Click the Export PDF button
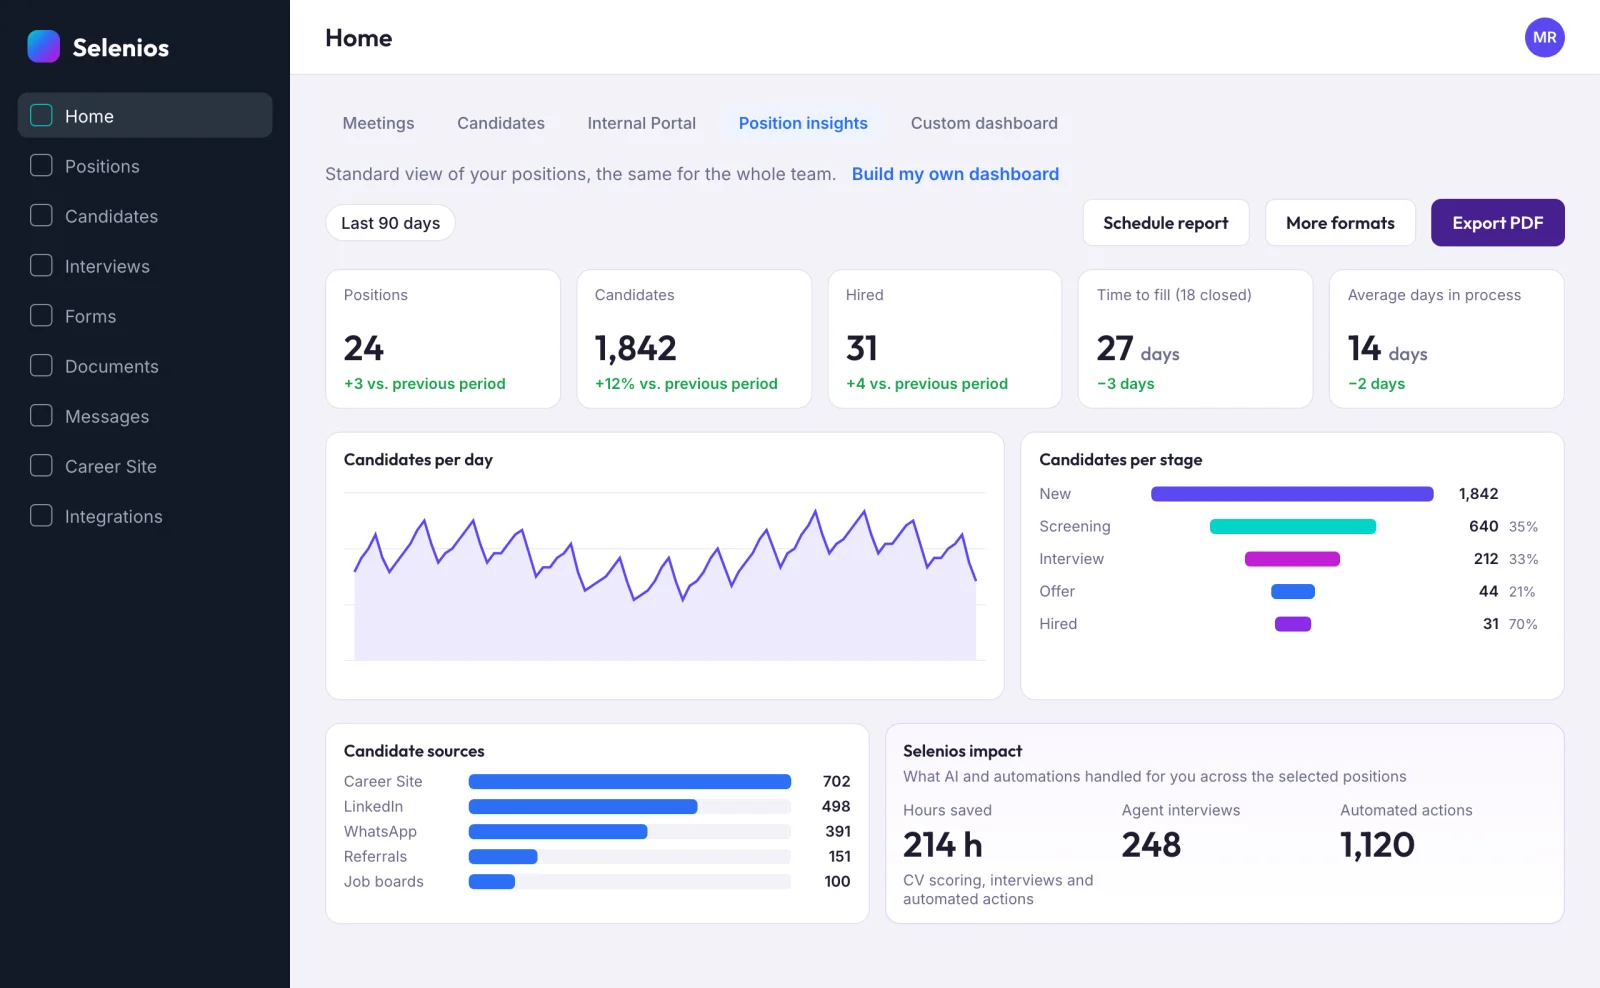Screen dimensions: 1600x988 tap(1497, 223)
